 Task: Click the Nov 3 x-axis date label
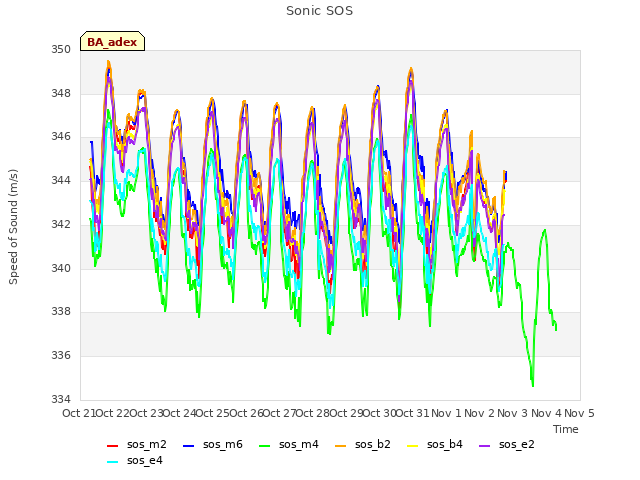pyautogui.click(x=513, y=413)
